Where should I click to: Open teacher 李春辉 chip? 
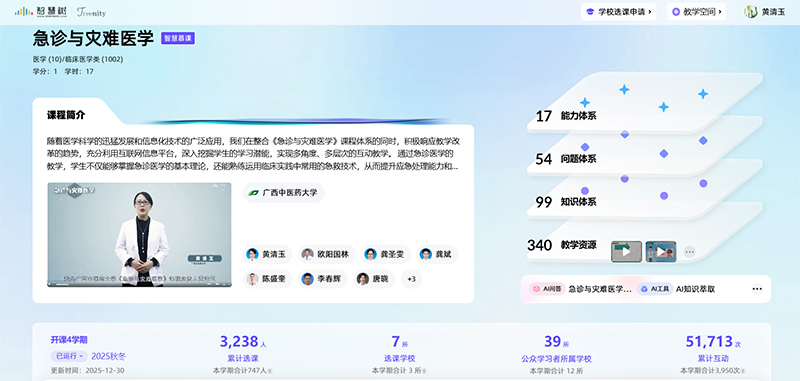tap(322, 279)
